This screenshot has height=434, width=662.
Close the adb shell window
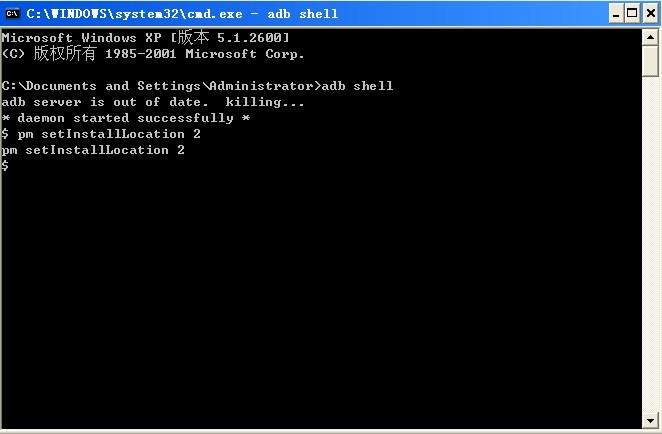649,14
